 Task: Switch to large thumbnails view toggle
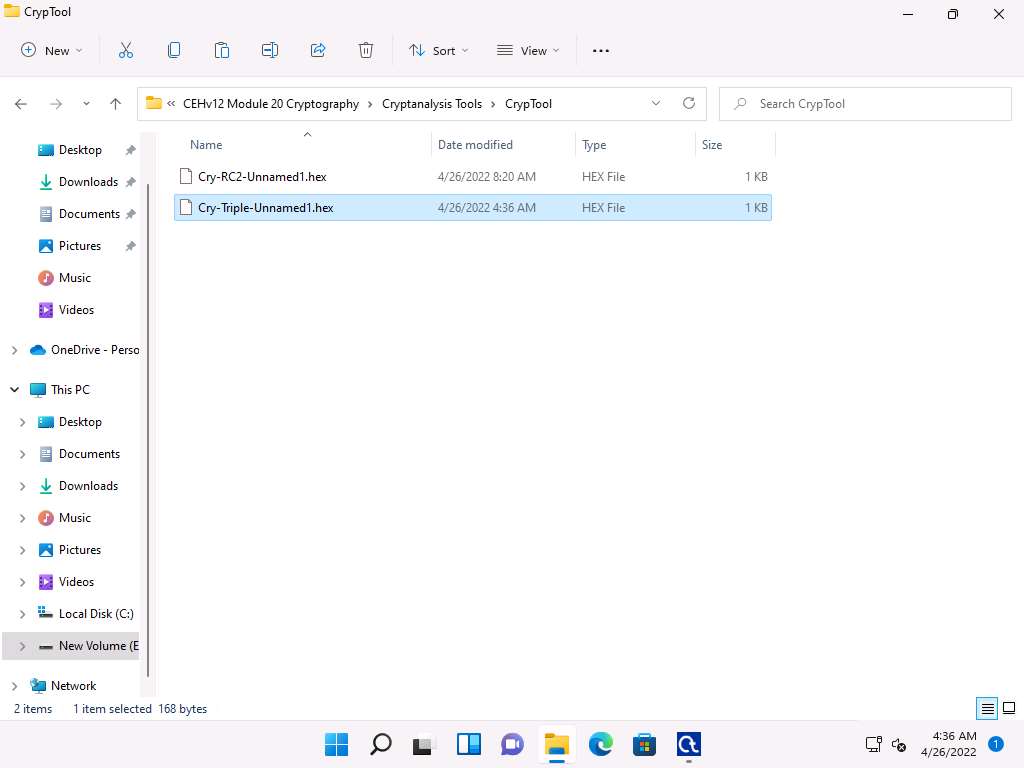[x=1009, y=709]
